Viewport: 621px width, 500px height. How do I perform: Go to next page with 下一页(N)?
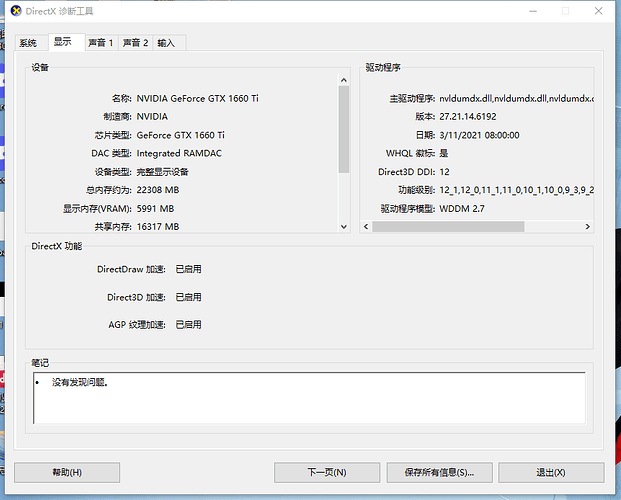click(x=327, y=472)
